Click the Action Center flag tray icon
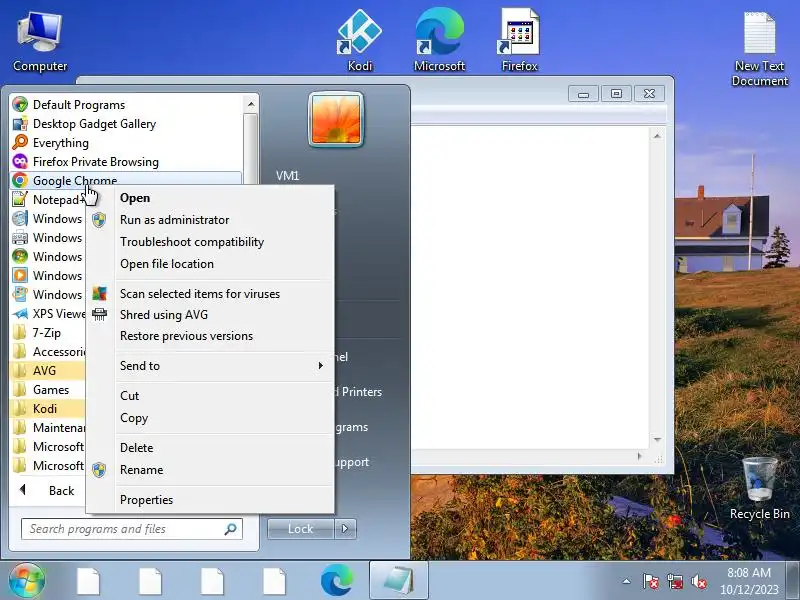800x600 pixels. point(650,581)
